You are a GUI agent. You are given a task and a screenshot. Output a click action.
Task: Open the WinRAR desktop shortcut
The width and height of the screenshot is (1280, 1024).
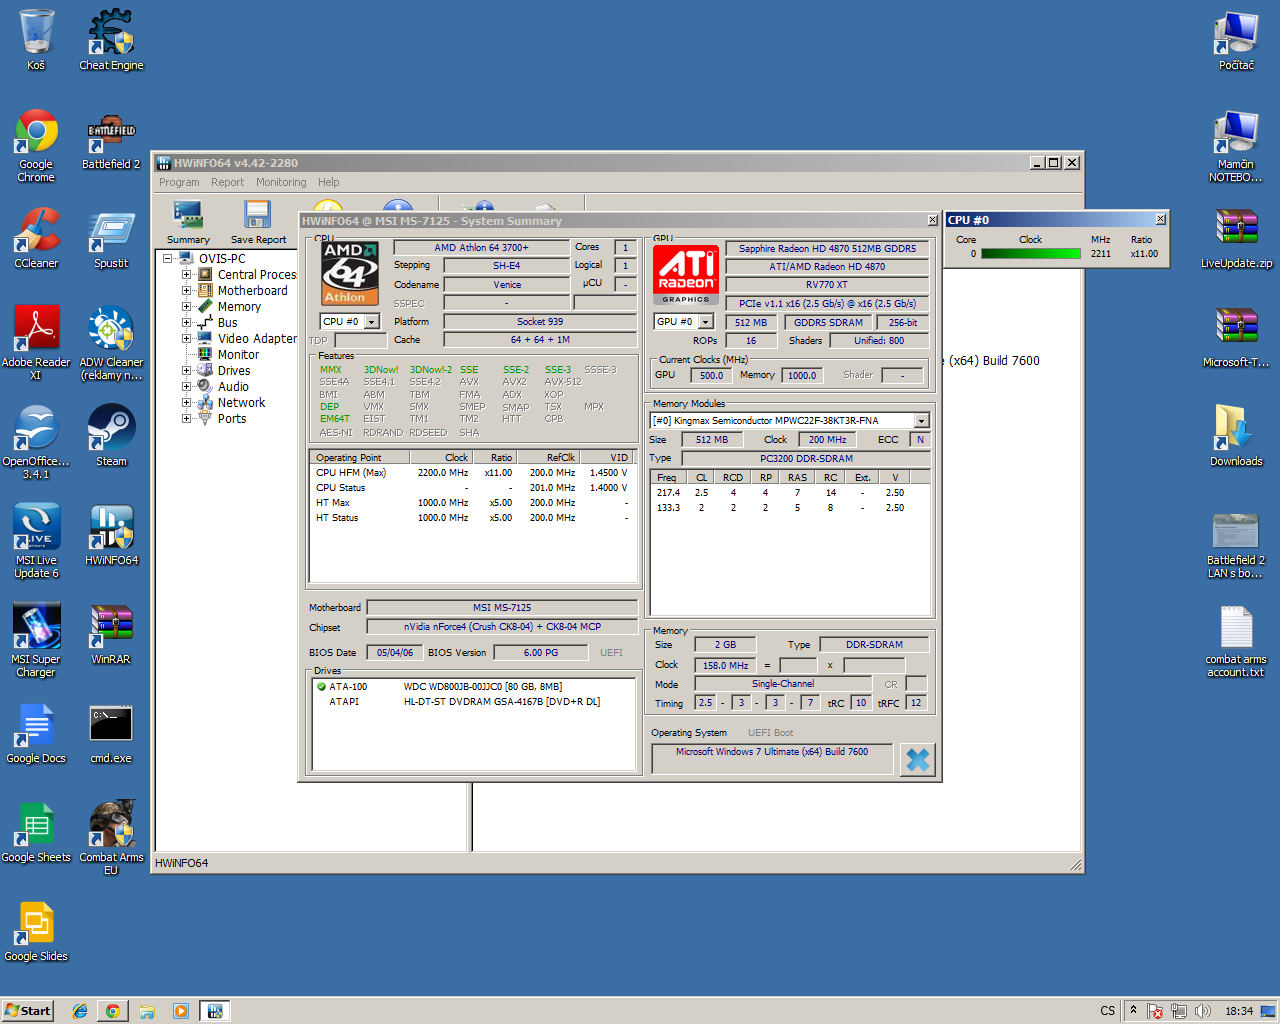(111, 634)
